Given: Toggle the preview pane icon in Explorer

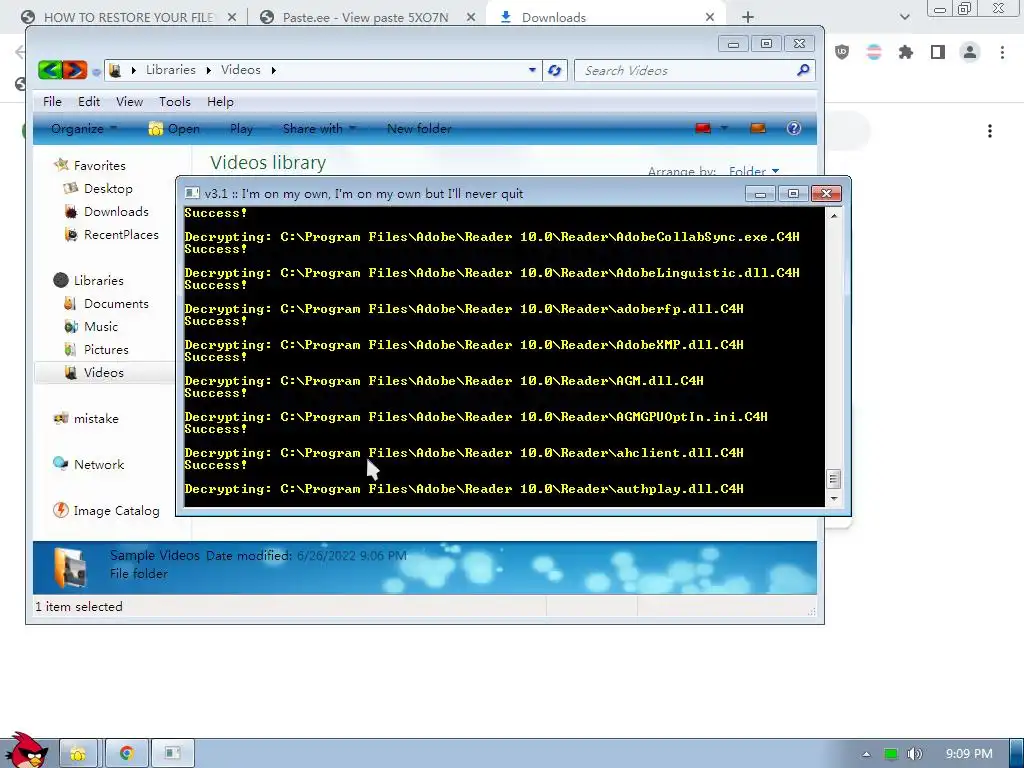Looking at the screenshot, I should click(x=758, y=128).
